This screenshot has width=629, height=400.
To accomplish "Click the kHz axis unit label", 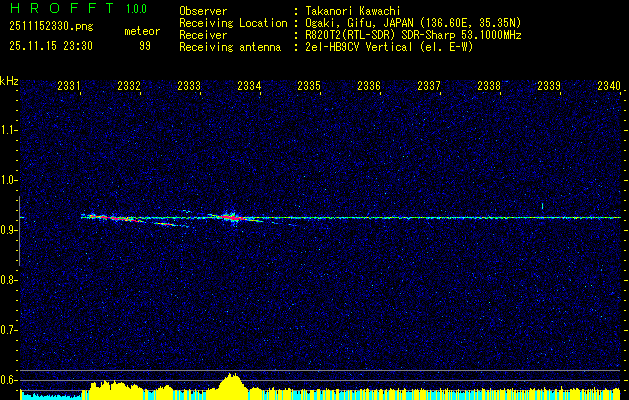I will (x=9, y=81).
